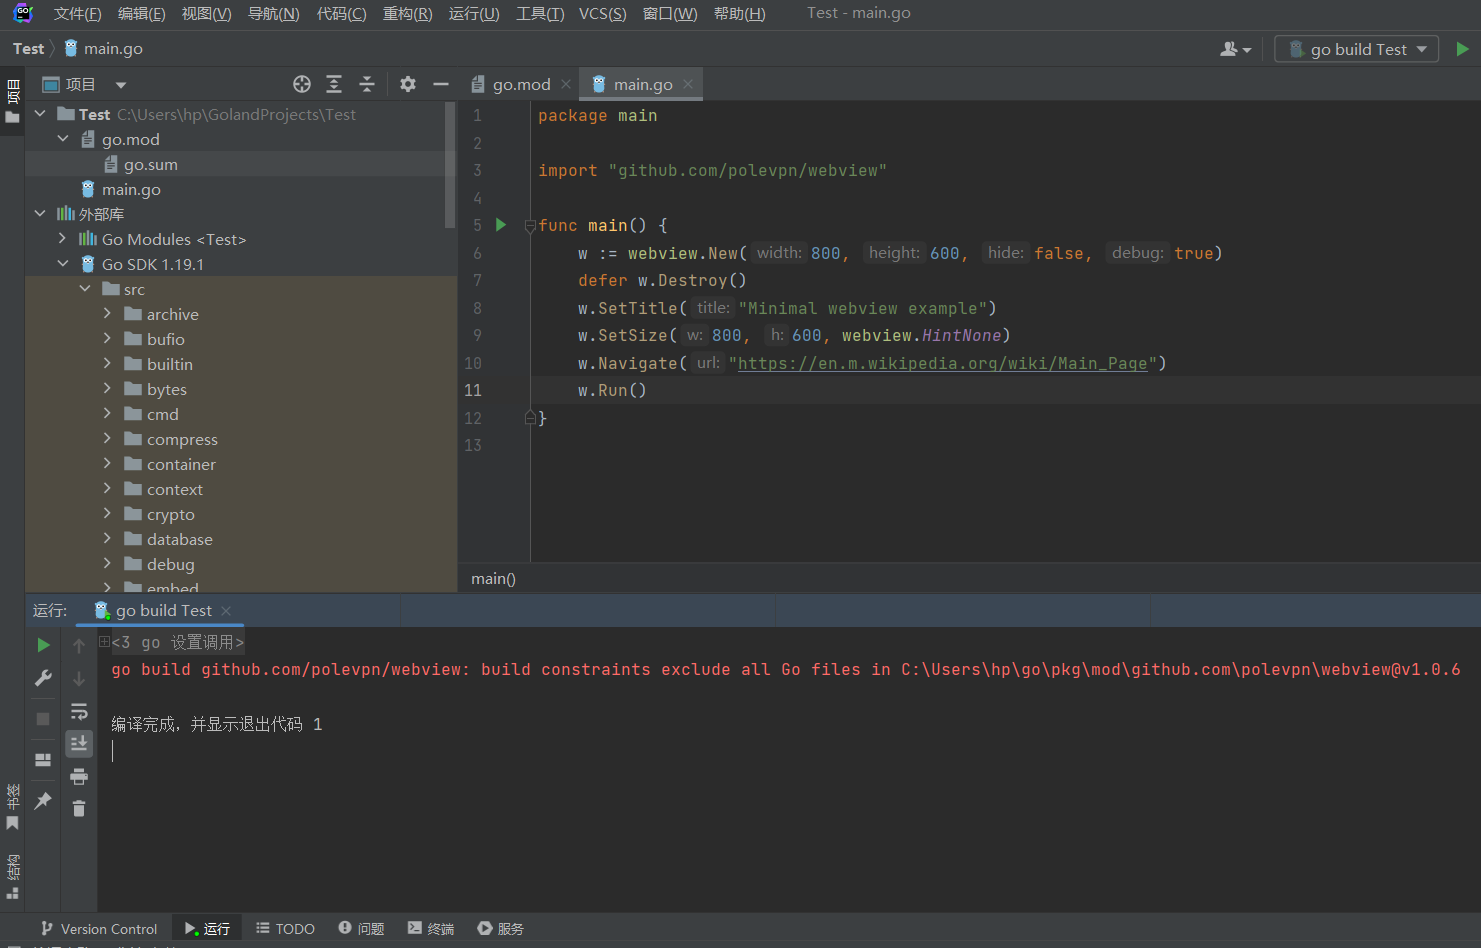Expand the crypto folder
The image size is (1481, 948).
point(107,513)
